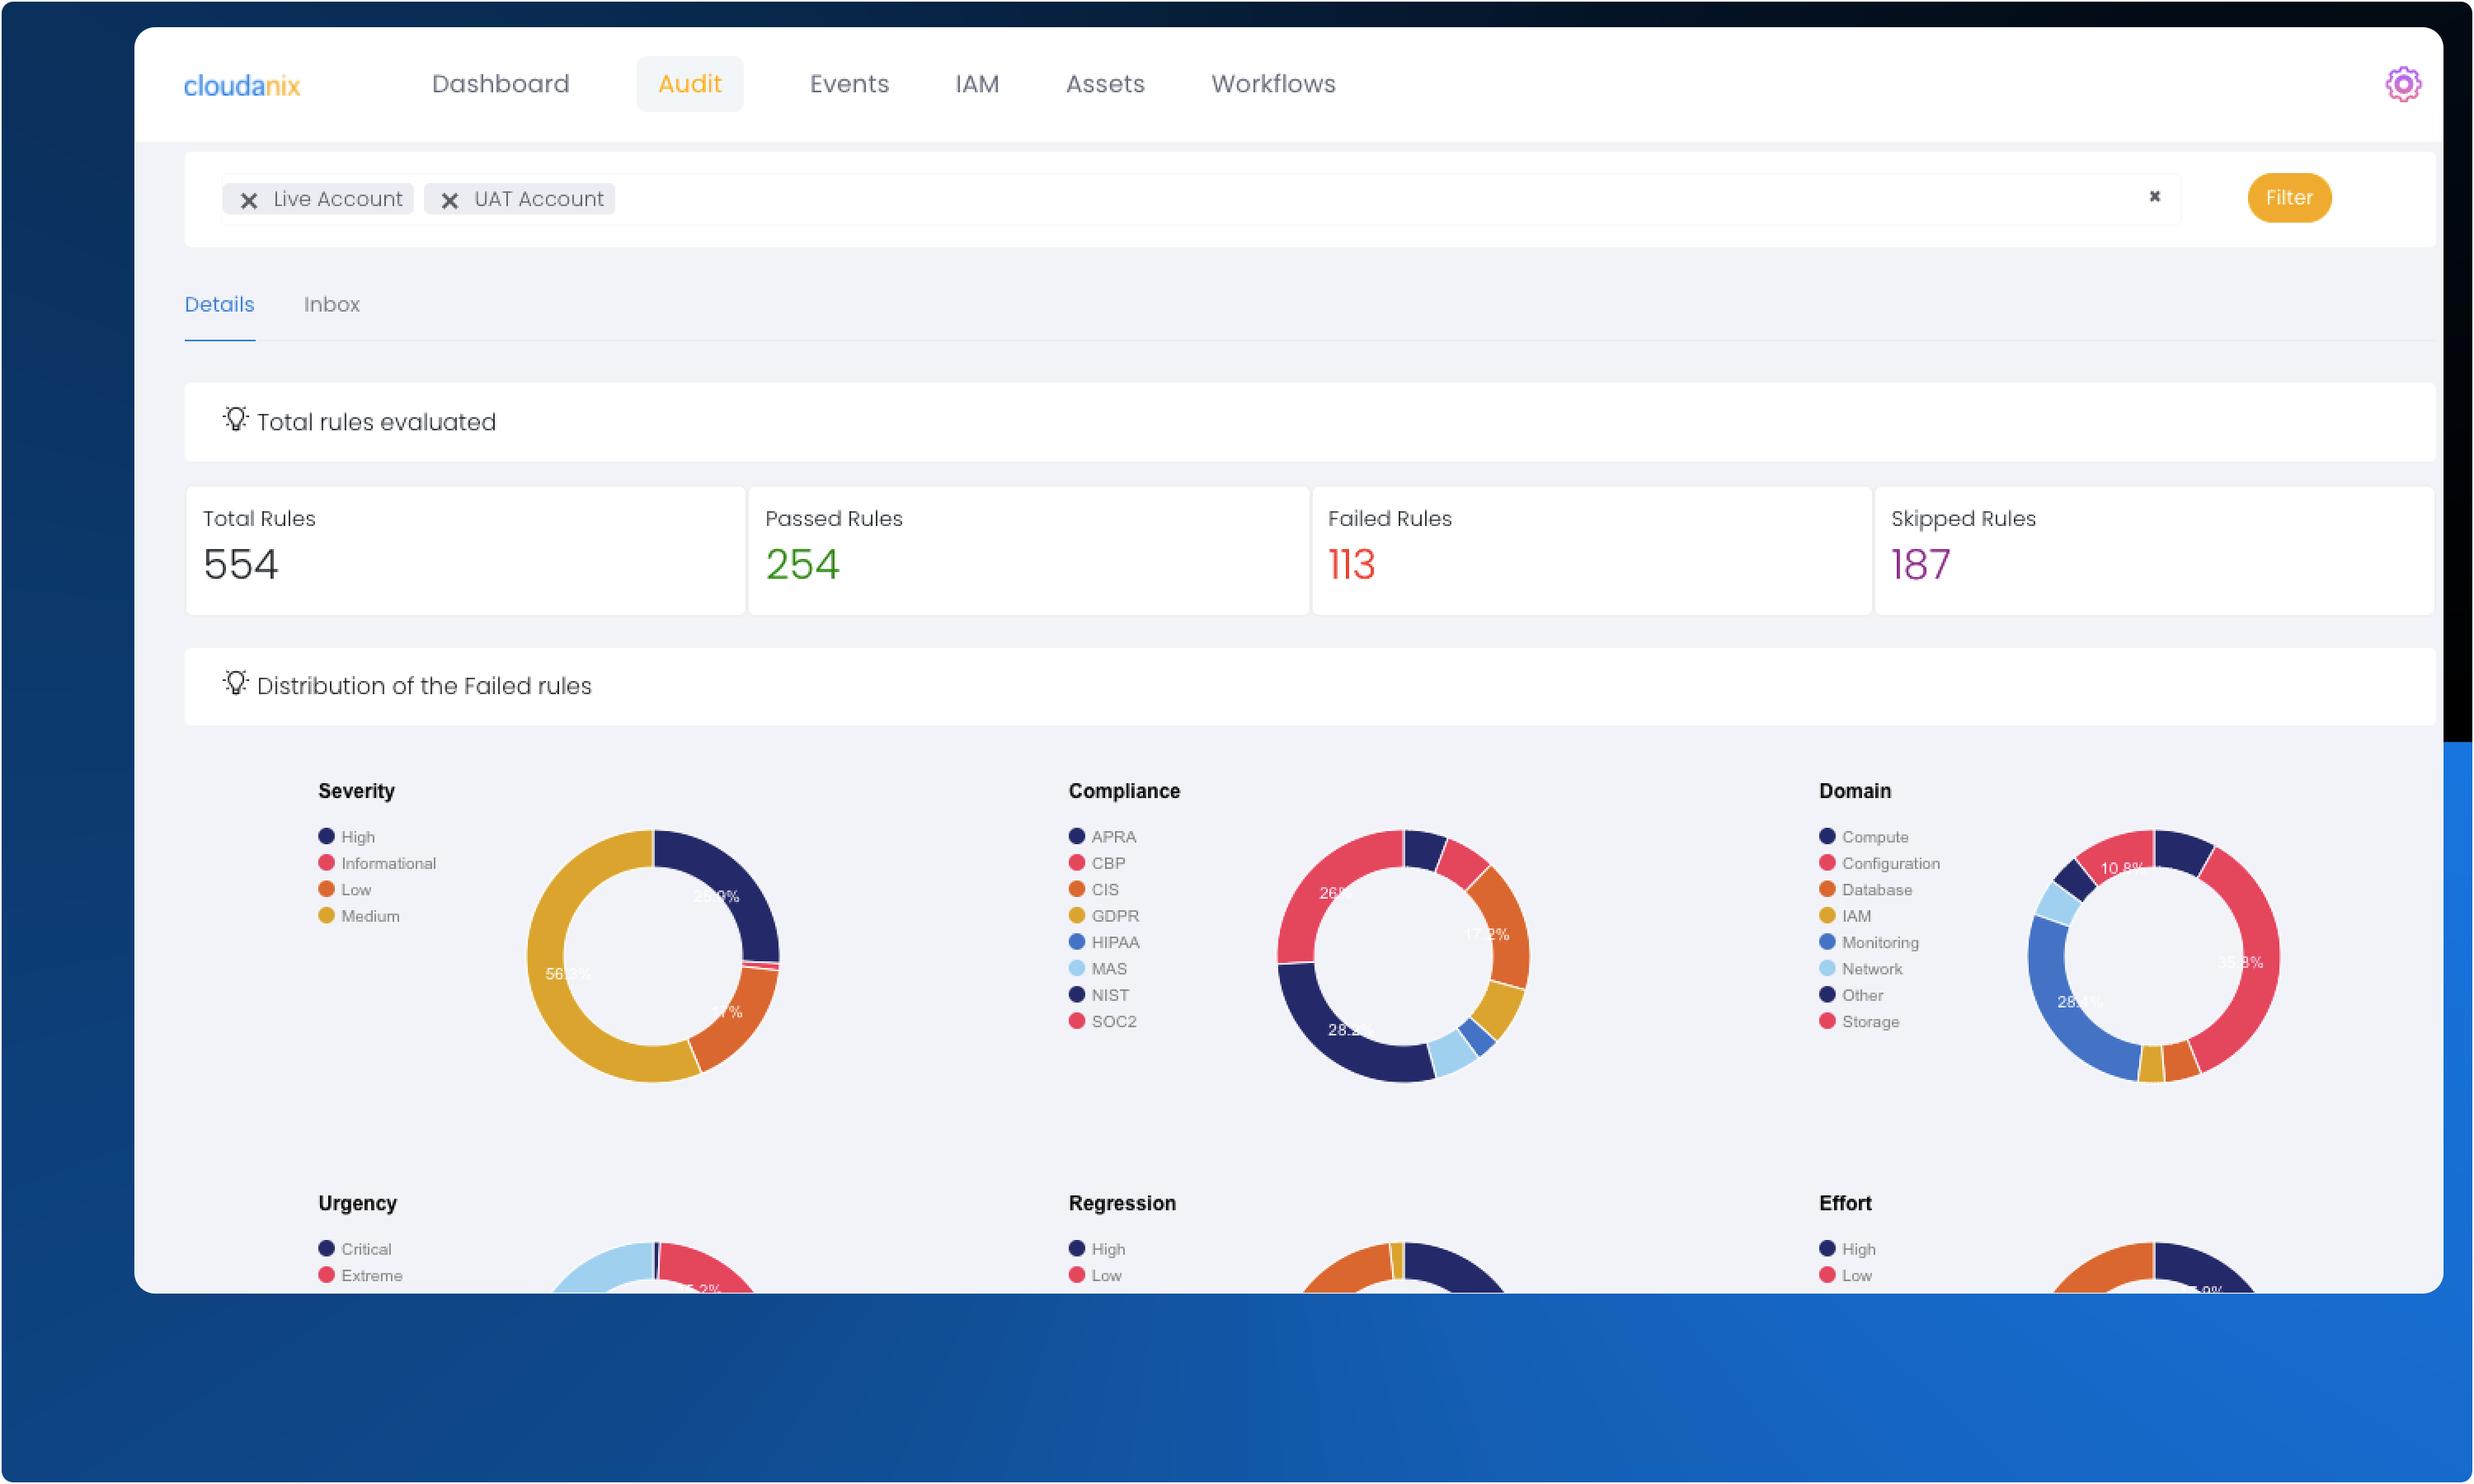Switch to the Inbox tab

point(331,304)
